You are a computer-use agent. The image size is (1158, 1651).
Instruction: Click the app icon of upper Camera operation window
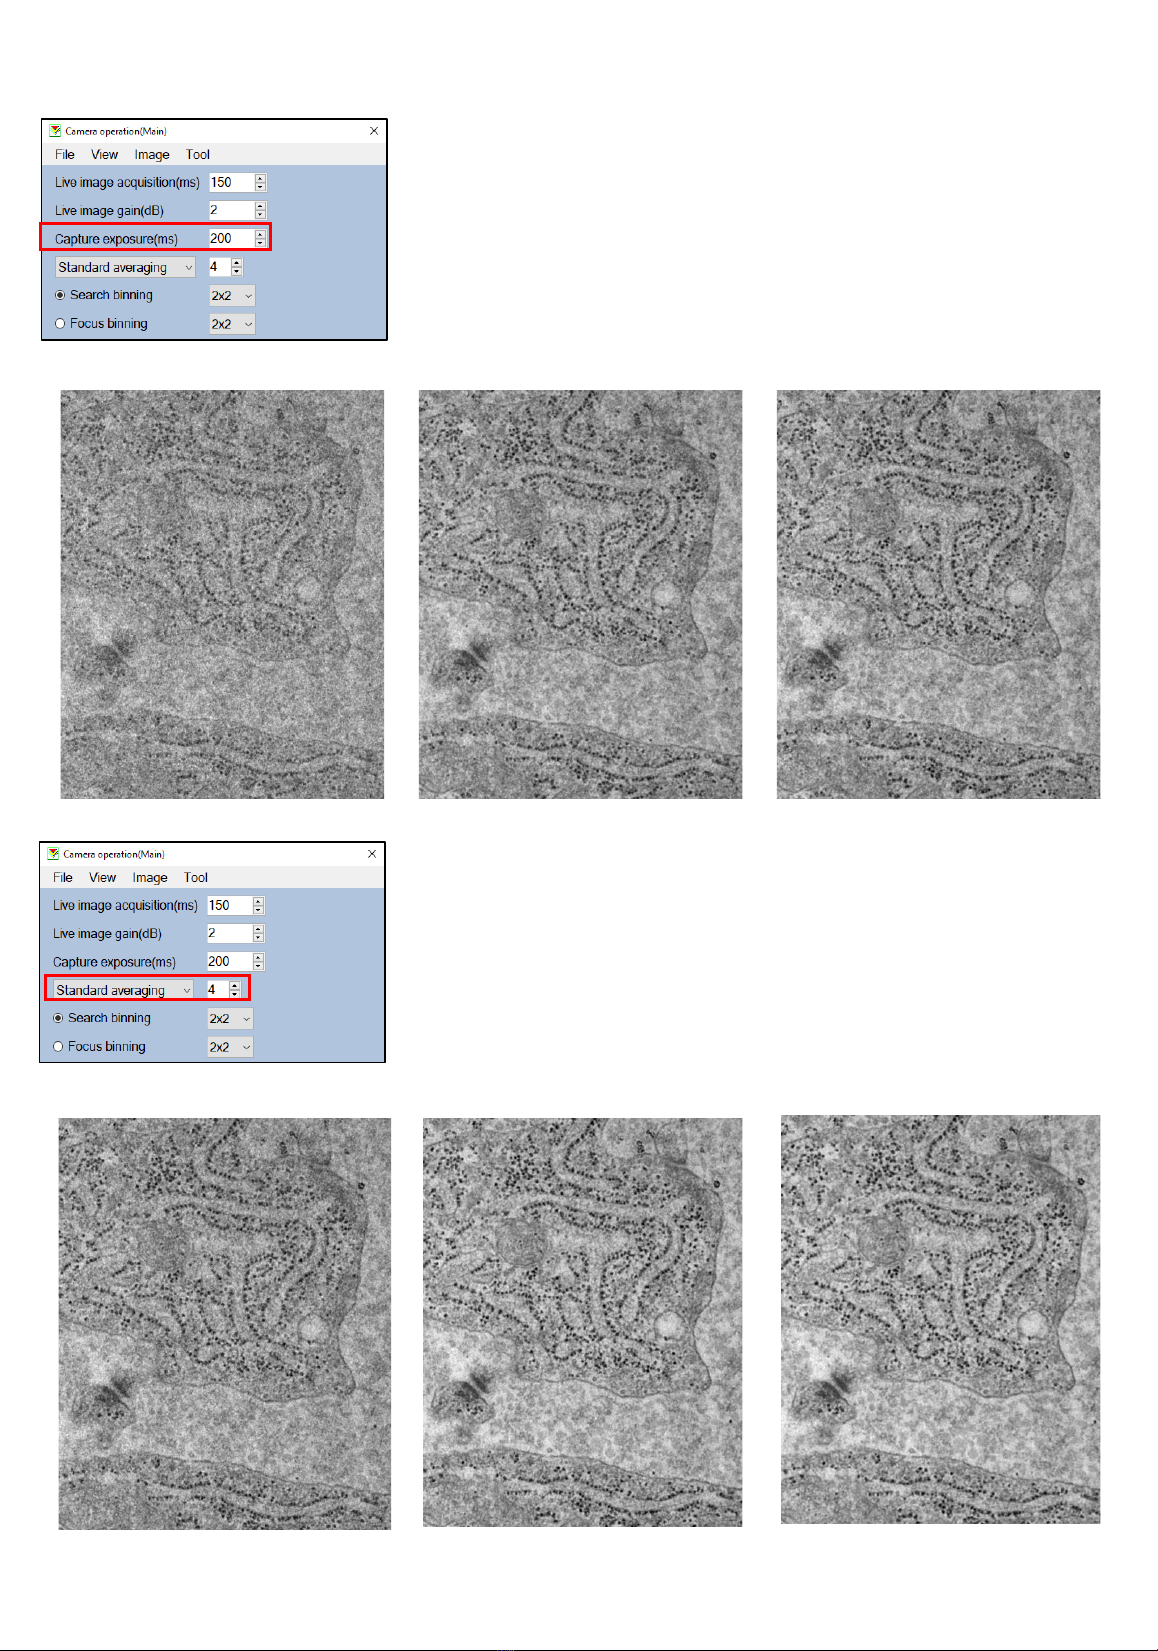tap(55, 131)
